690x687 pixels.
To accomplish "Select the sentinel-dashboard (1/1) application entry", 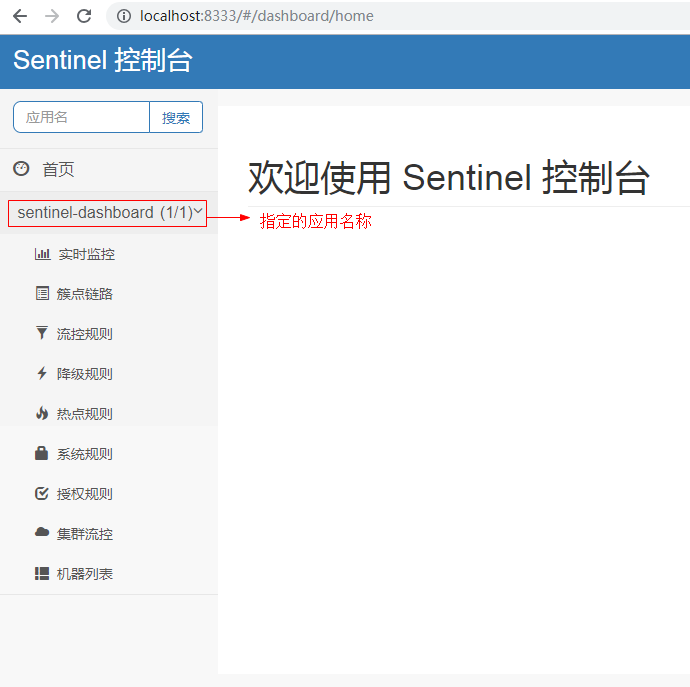I will [100, 213].
